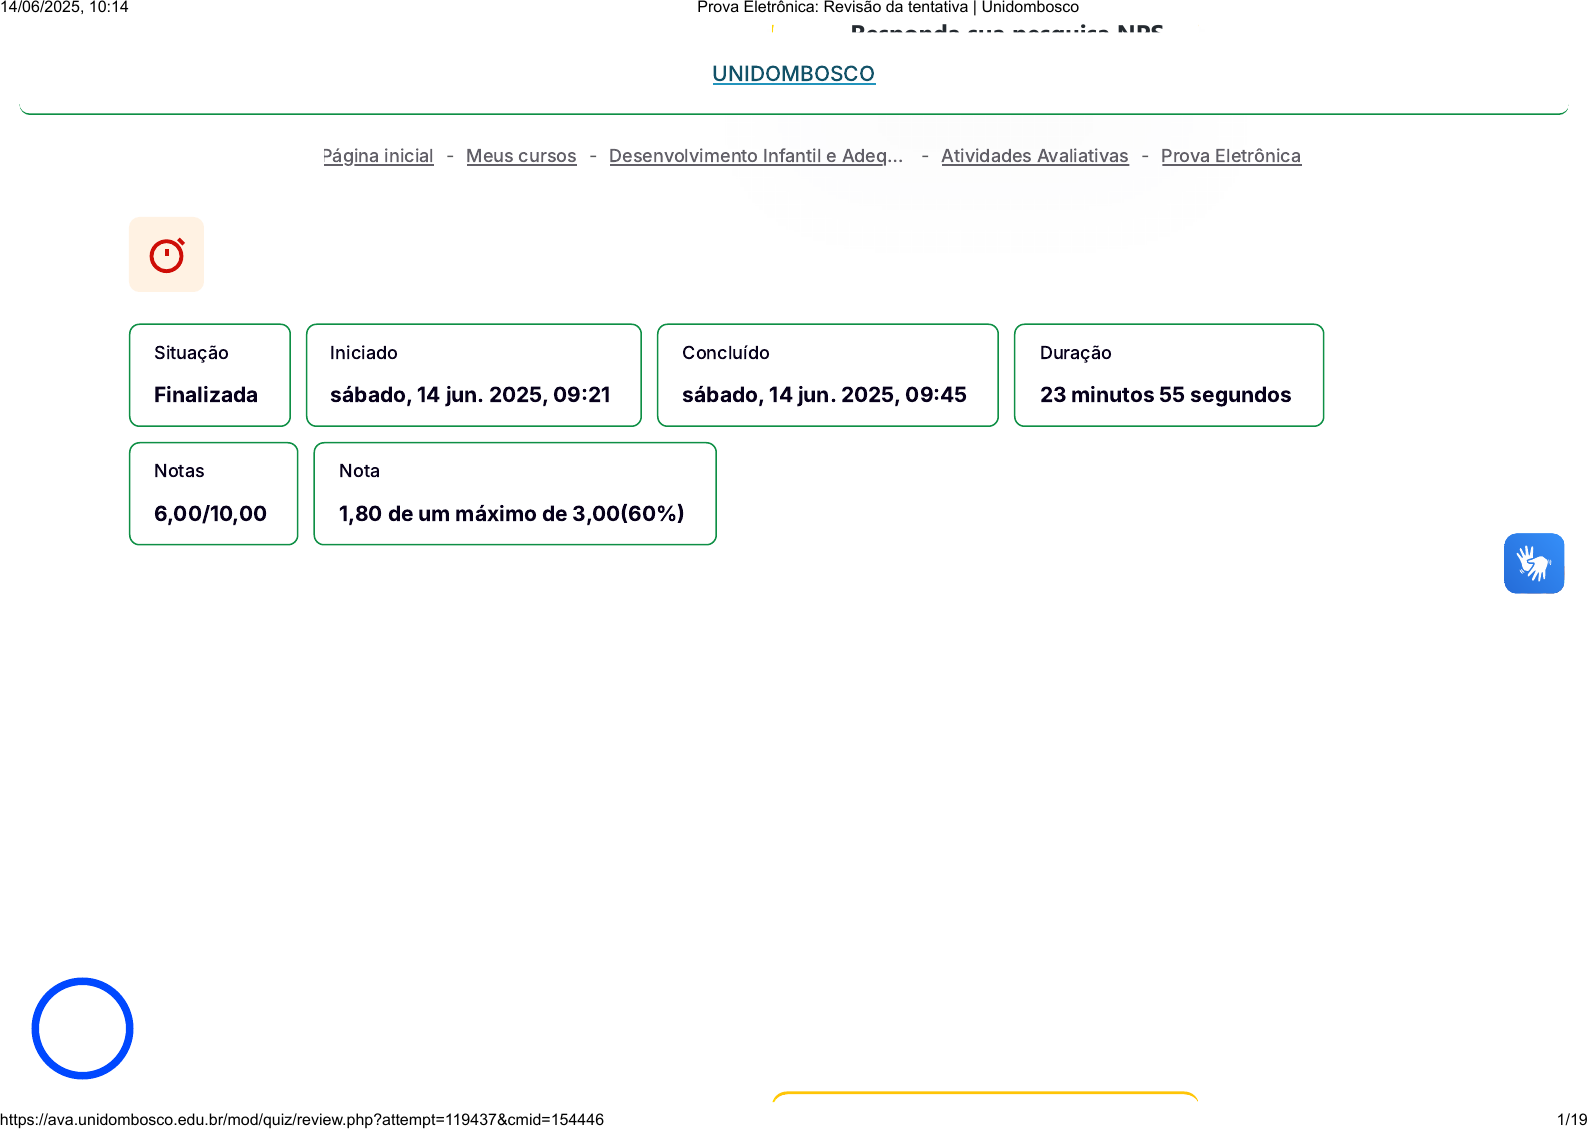This screenshot has height=1129, width=1587.
Task: Click the Notas 6,00/10,00 card
Action: click(x=213, y=494)
